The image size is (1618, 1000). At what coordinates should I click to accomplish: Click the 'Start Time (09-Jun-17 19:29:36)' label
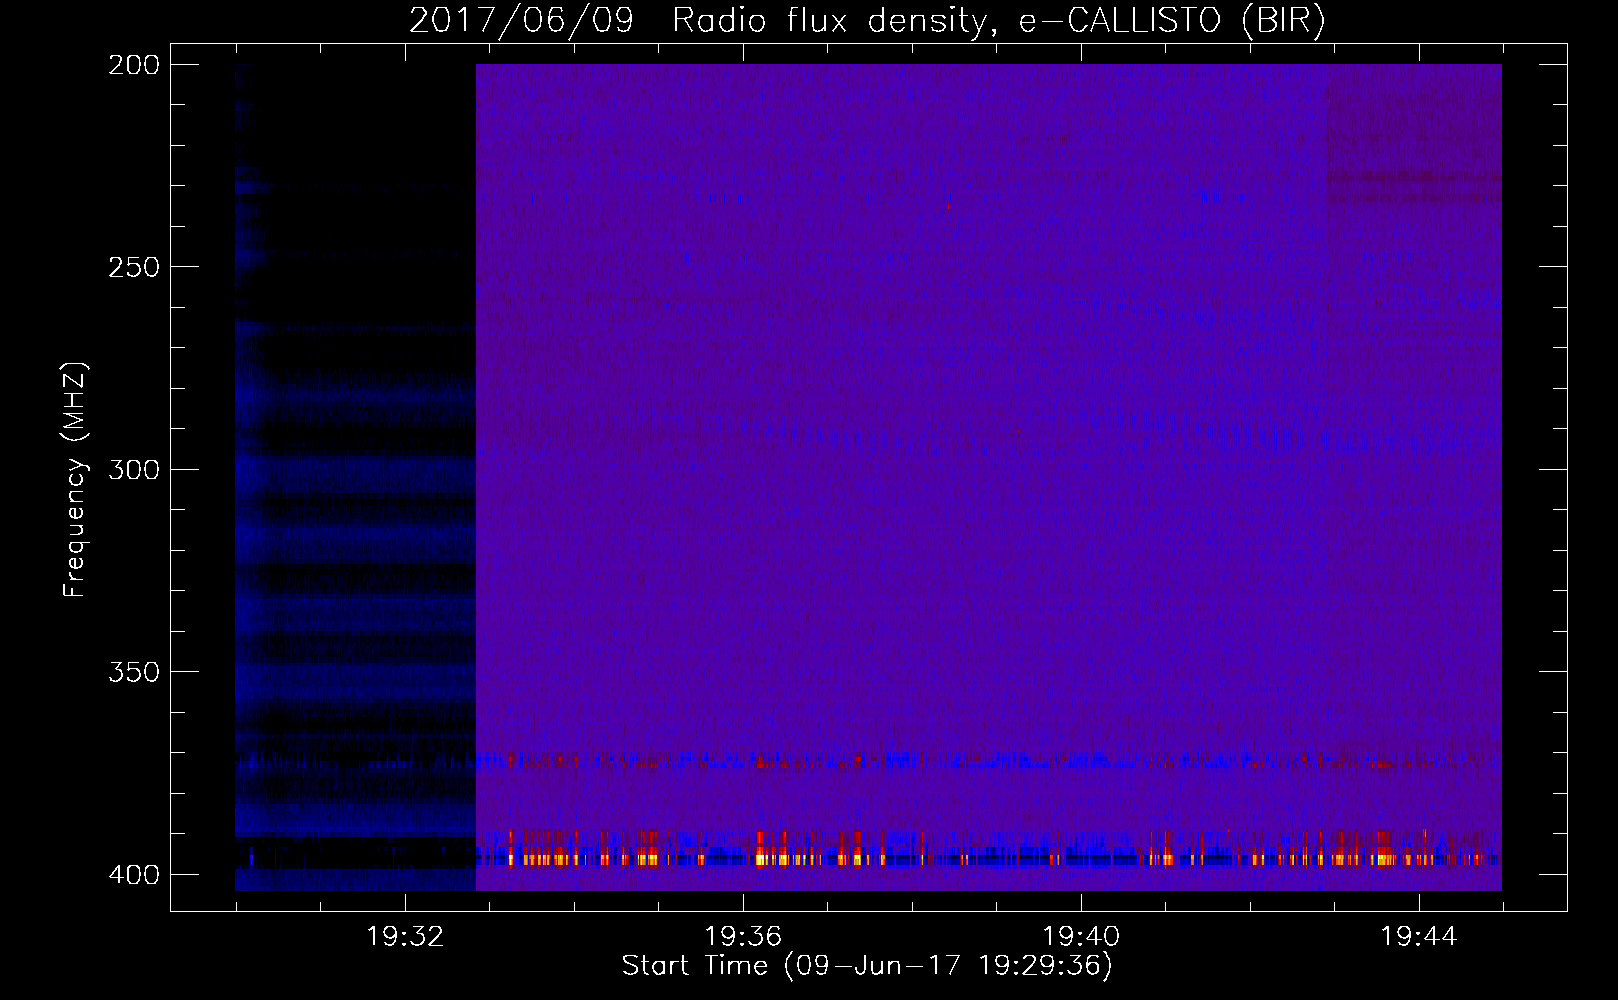867,966
